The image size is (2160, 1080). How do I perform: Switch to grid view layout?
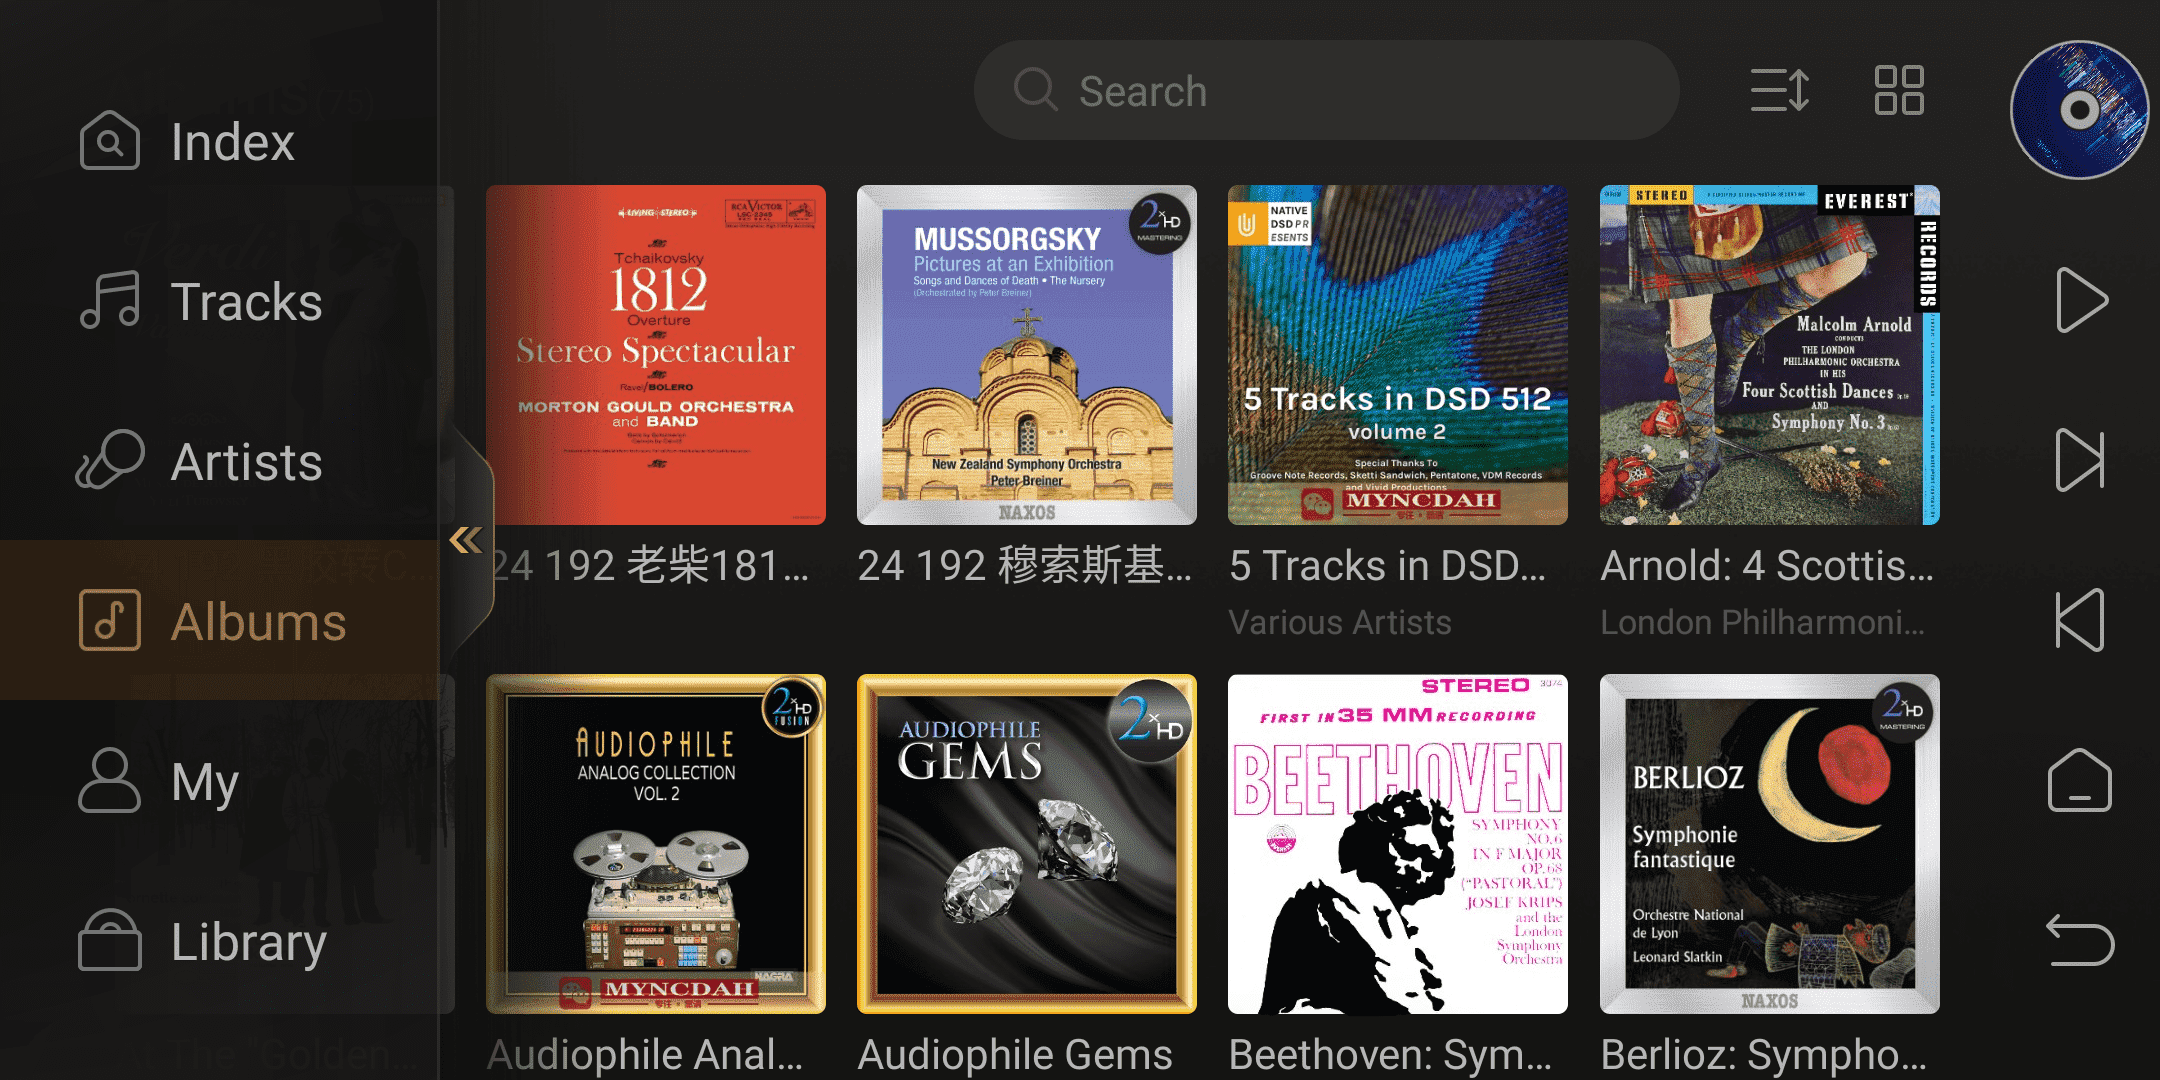point(1899,90)
